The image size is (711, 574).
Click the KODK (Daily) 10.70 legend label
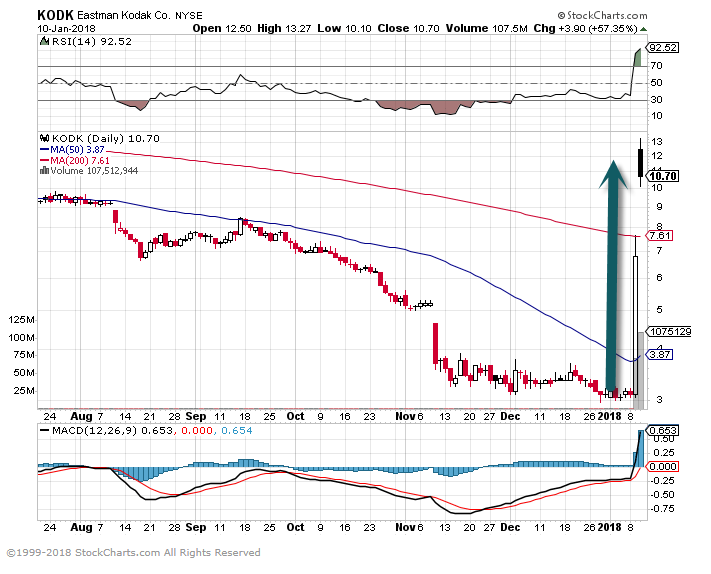click(105, 138)
